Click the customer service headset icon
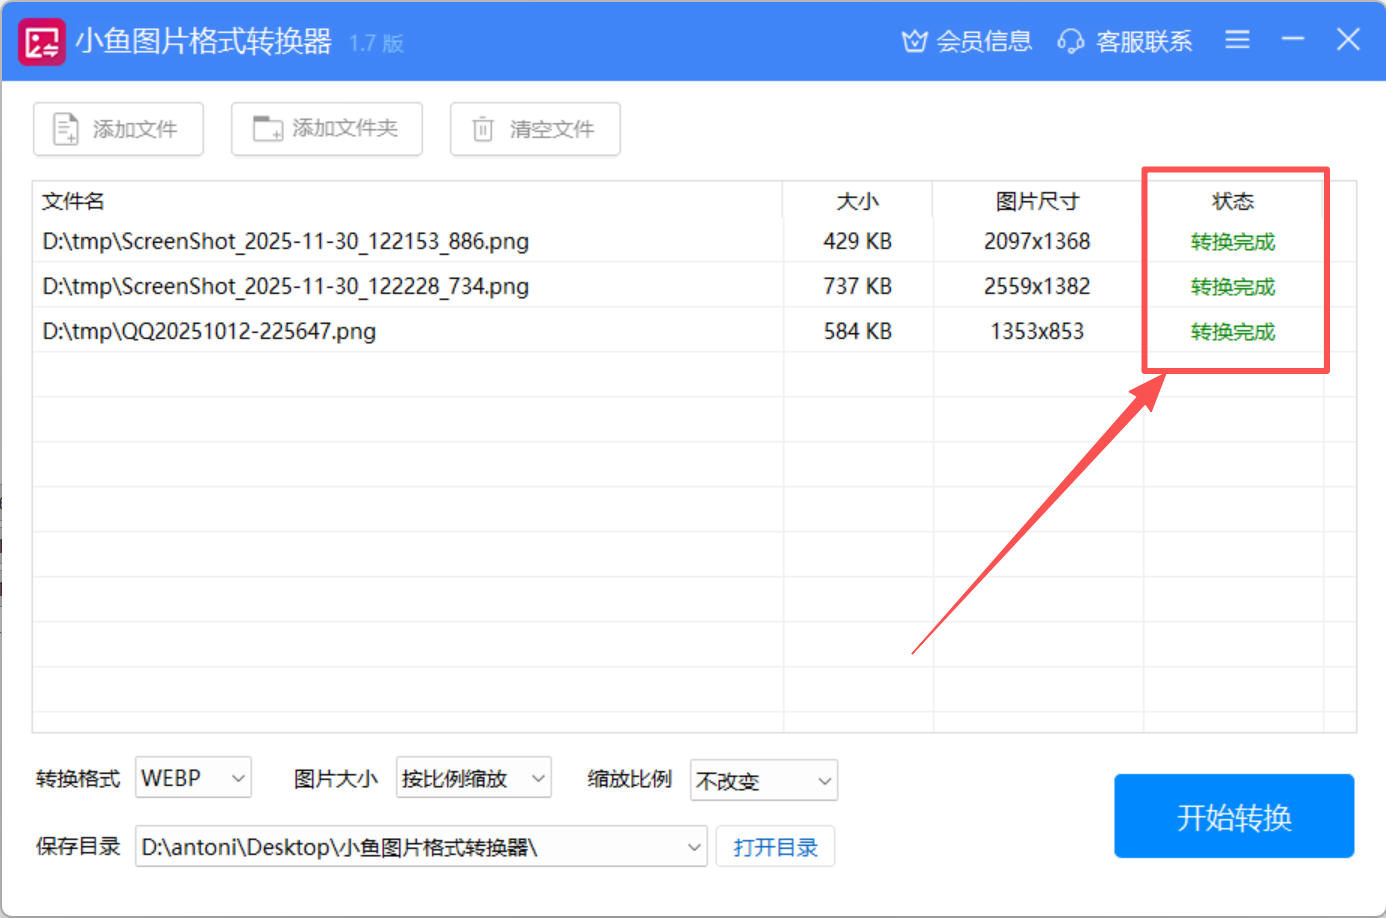The image size is (1386, 918). [x=1070, y=41]
